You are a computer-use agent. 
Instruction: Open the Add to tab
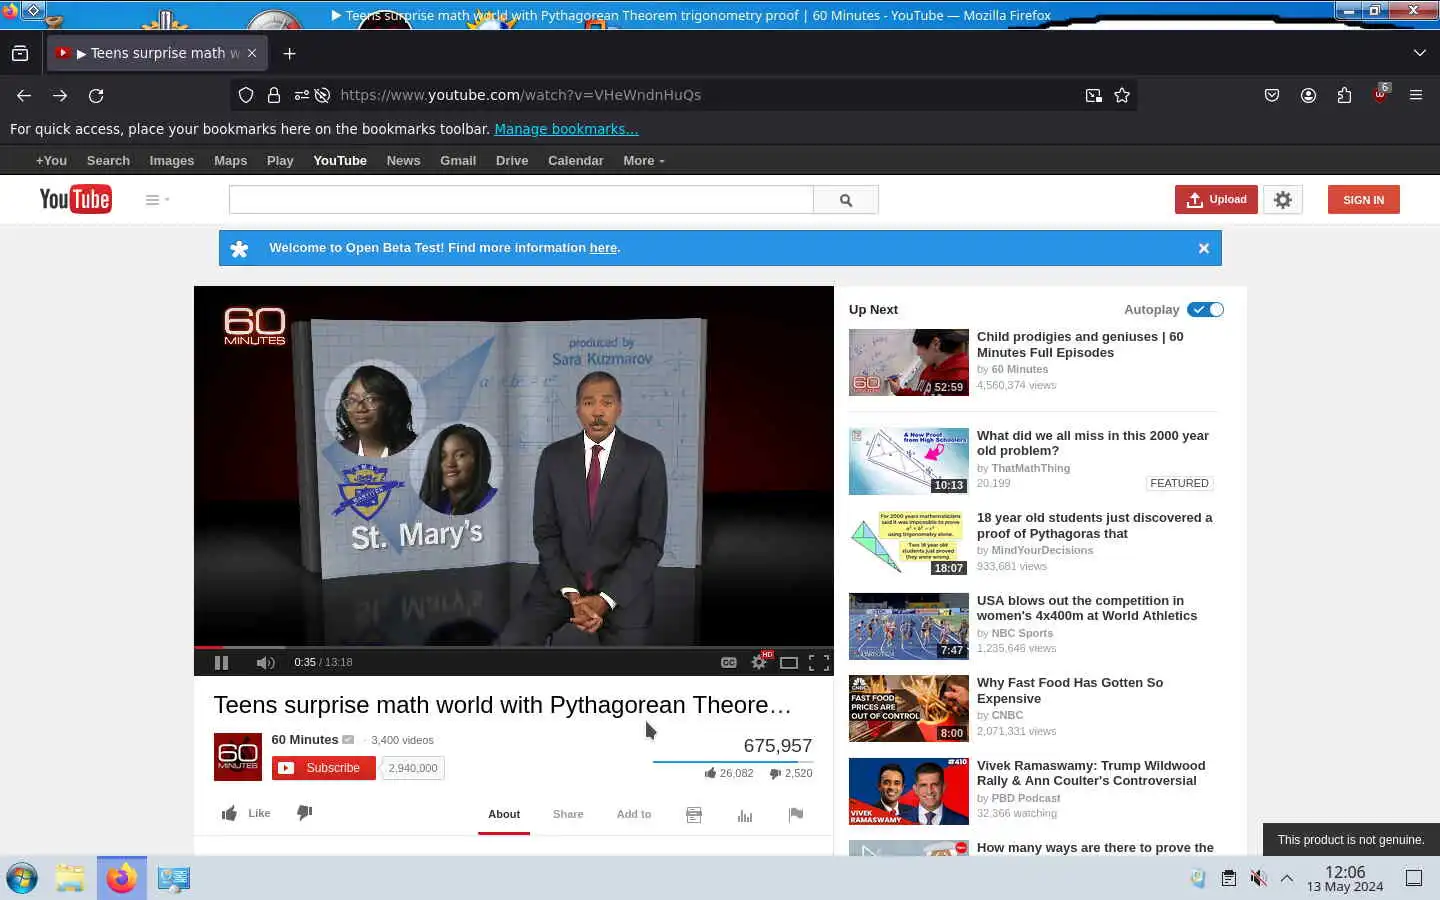[634, 814]
